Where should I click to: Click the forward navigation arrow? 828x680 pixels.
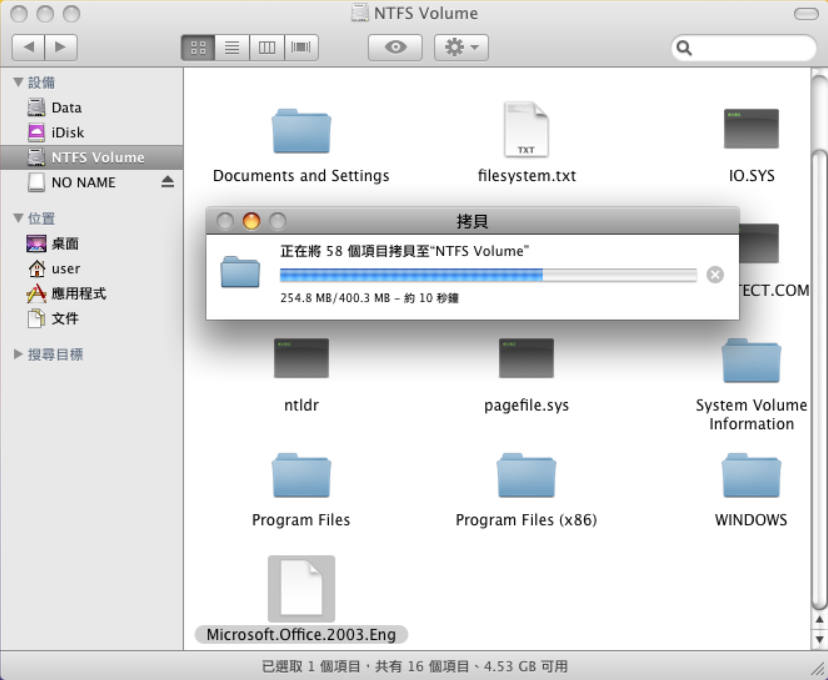(x=58, y=46)
